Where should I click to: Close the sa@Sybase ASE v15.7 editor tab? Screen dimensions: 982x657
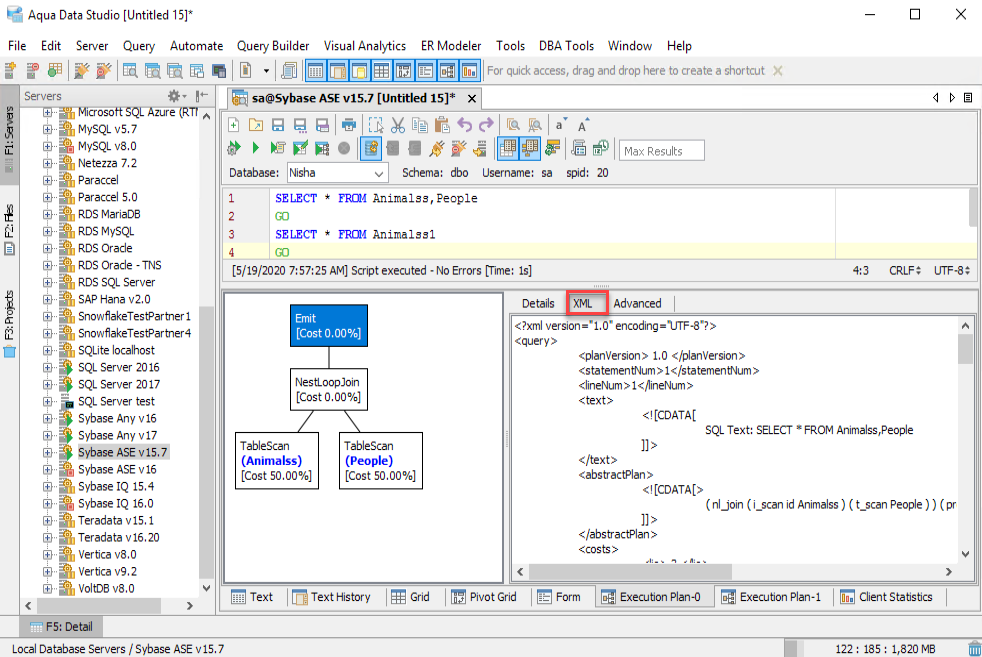(472, 98)
